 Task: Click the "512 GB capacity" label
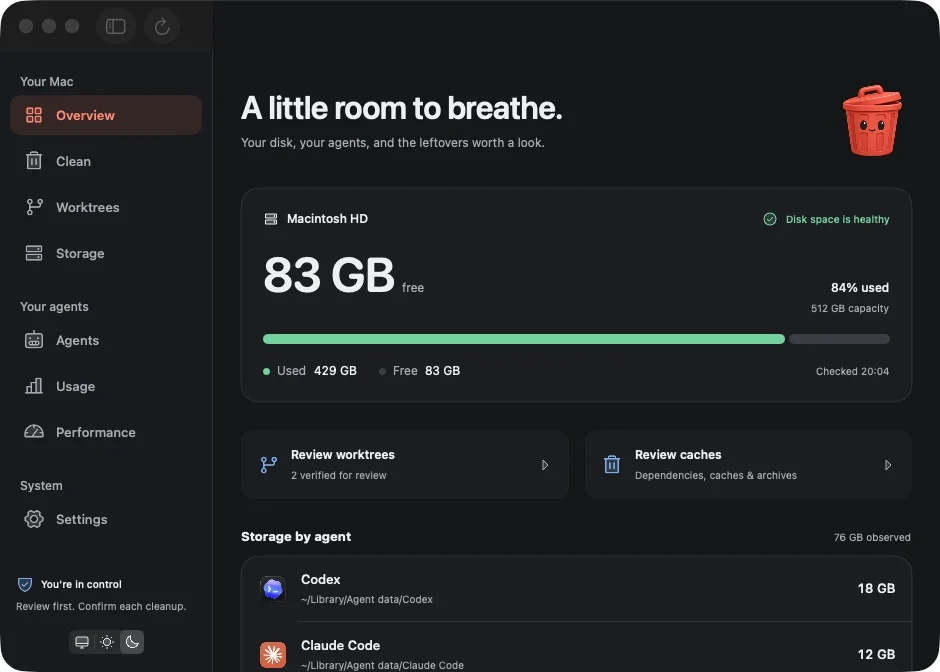click(x=850, y=308)
